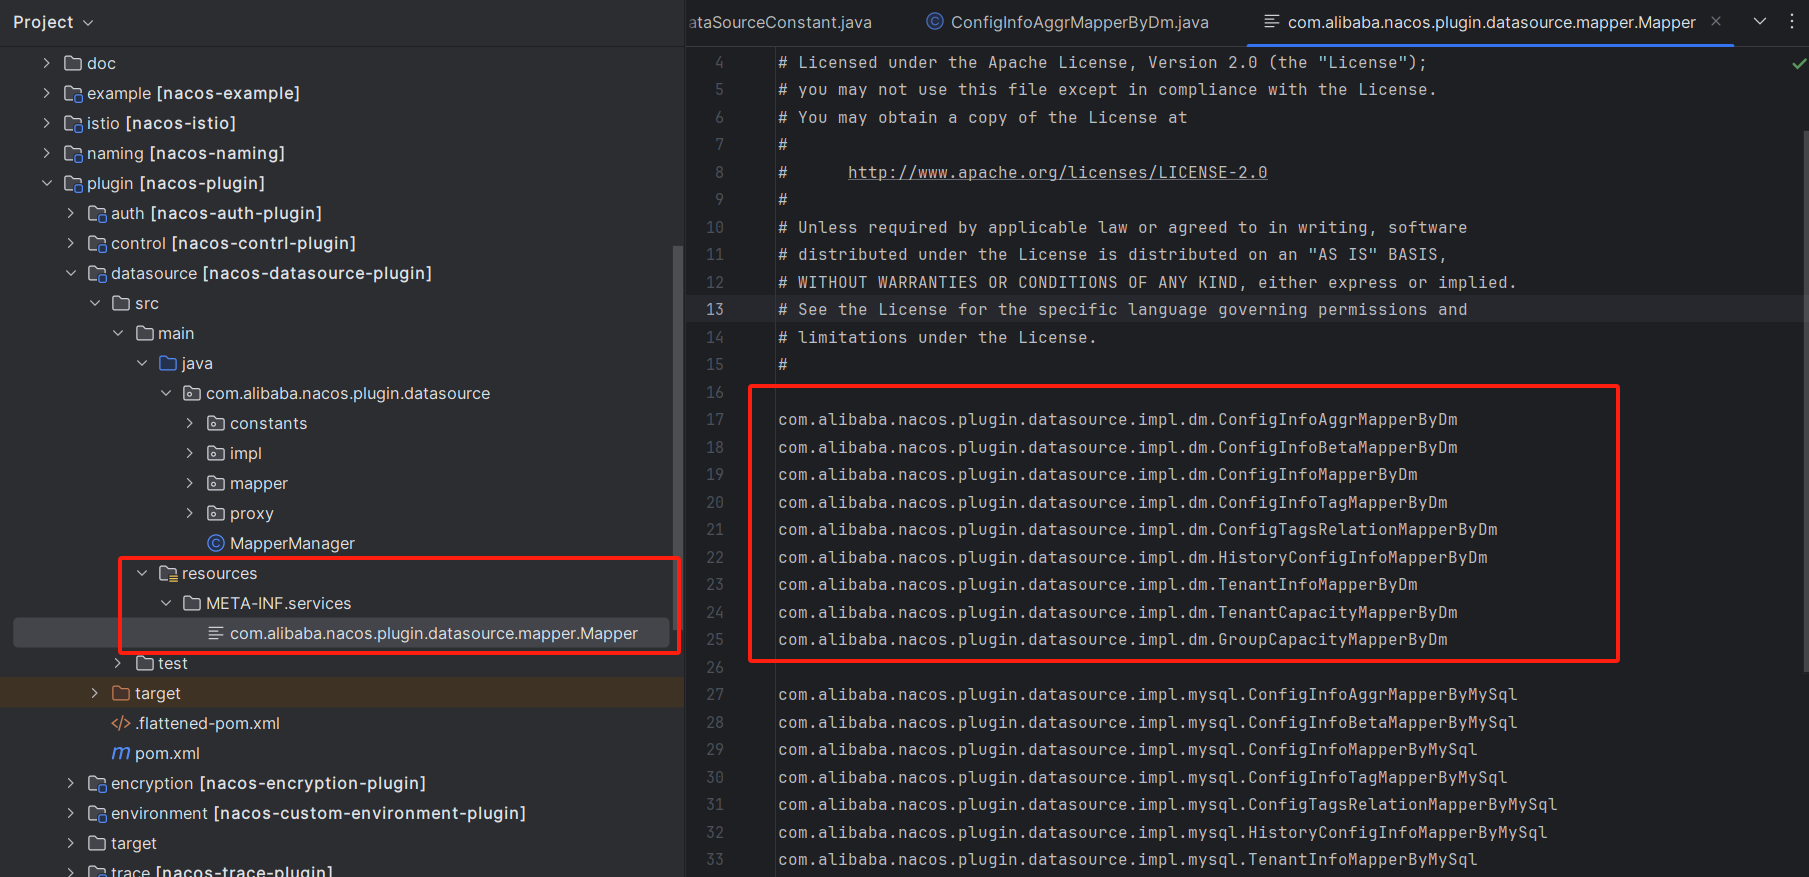Screen dimensions: 1809x877
Task: Click the line 13 gutter number
Action: 715,309
